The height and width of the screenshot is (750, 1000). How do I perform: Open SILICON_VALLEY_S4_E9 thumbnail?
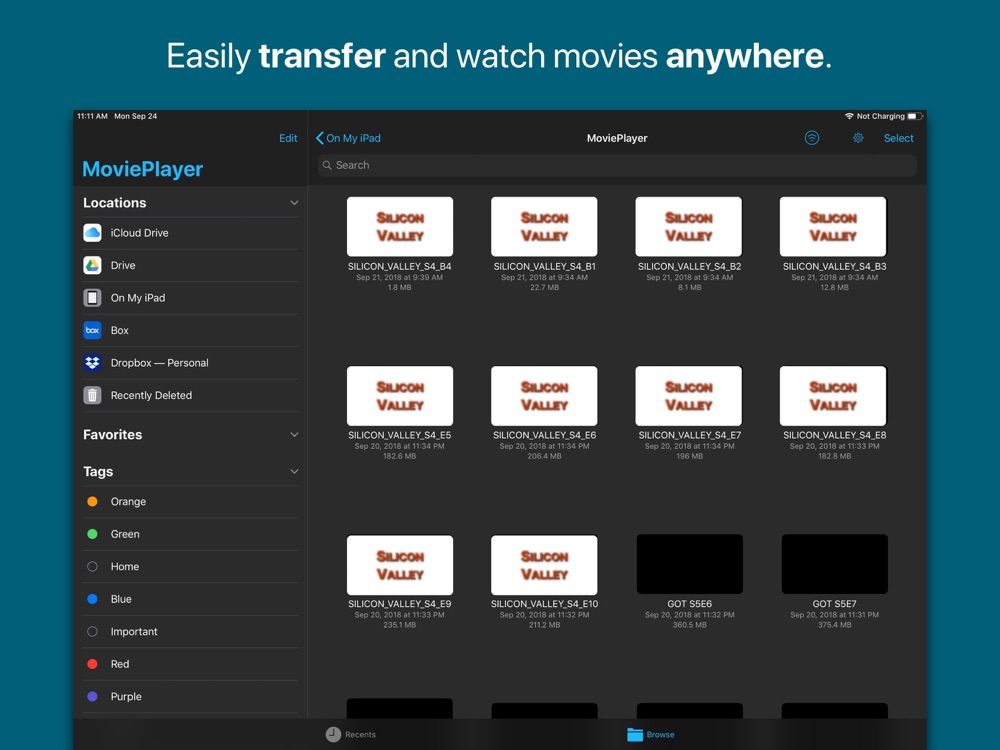[400, 565]
